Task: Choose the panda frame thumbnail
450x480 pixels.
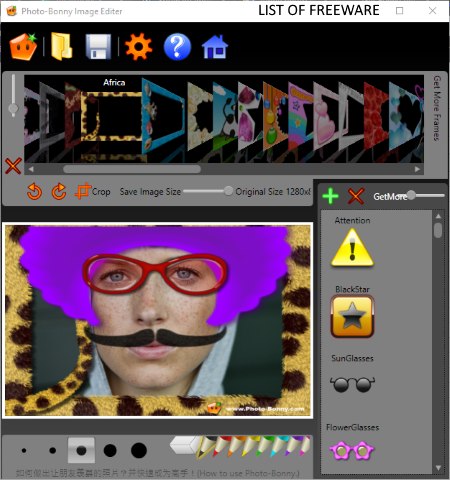Action: click(x=225, y=116)
